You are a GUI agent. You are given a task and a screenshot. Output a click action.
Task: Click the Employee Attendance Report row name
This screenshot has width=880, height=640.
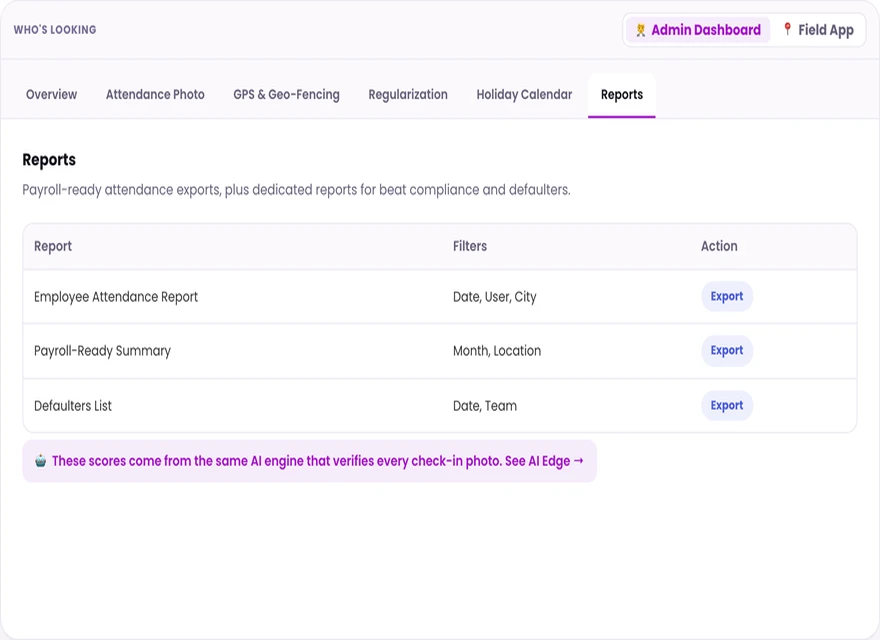click(x=116, y=297)
